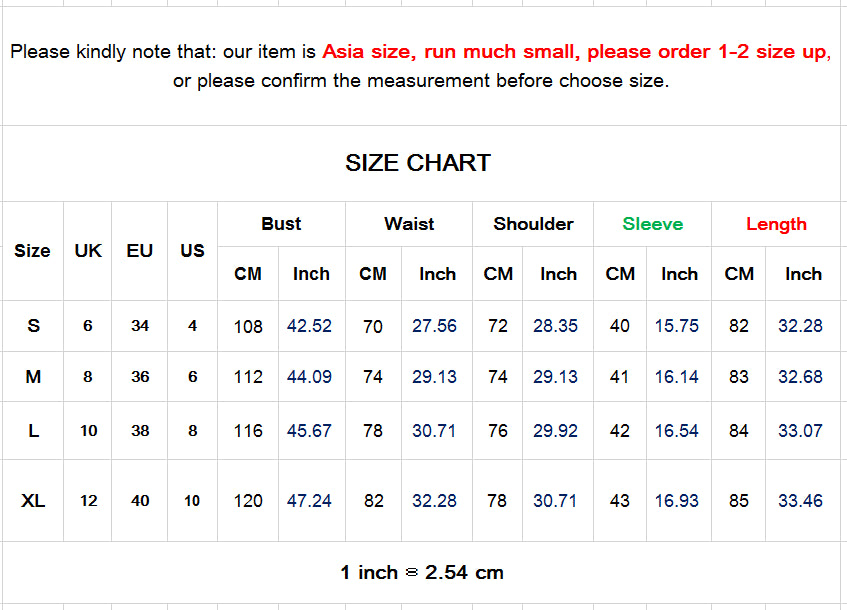Screen dimensions: 847x610
Task: Click the SIZE CHART title
Action: point(418,163)
